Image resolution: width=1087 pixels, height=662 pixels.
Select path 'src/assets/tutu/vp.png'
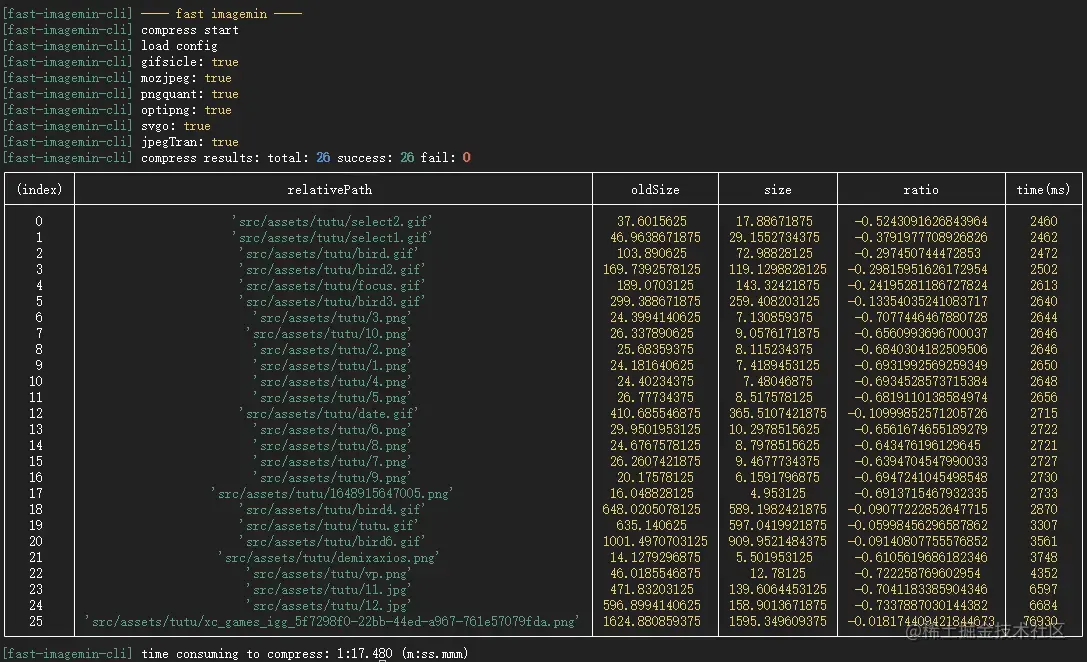coord(329,573)
